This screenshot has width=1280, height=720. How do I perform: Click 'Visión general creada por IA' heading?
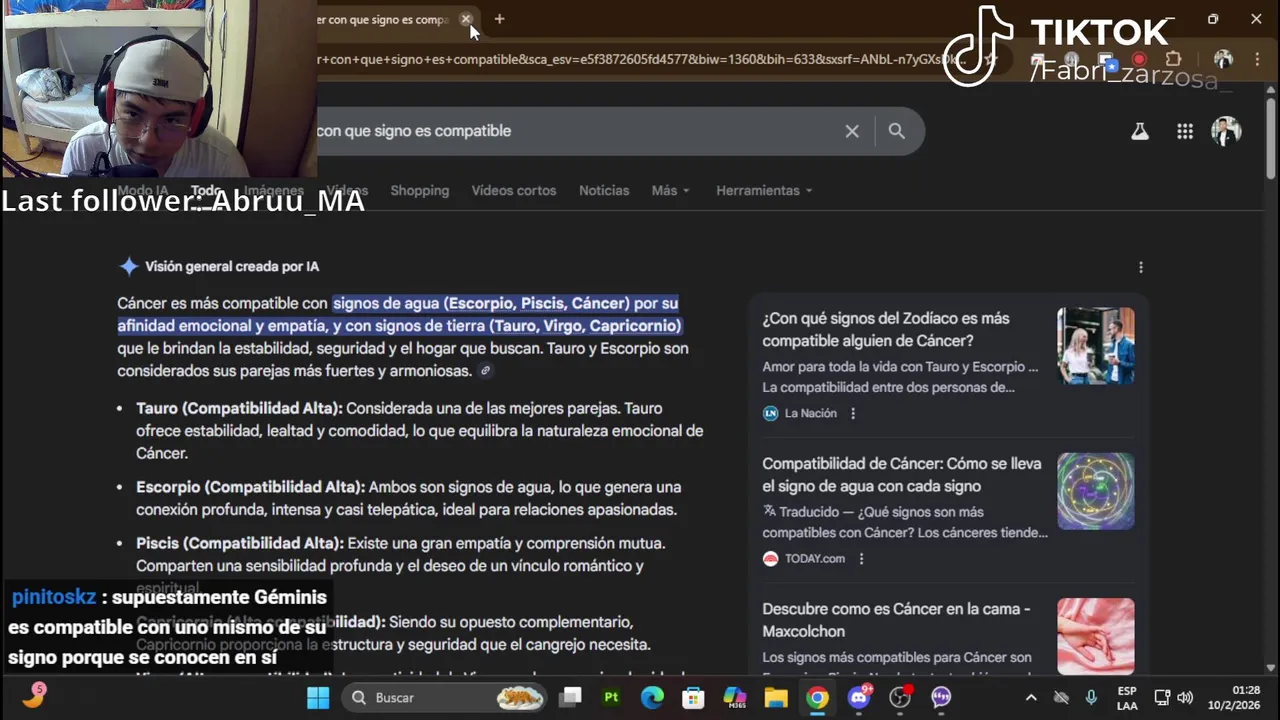click(x=232, y=267)
